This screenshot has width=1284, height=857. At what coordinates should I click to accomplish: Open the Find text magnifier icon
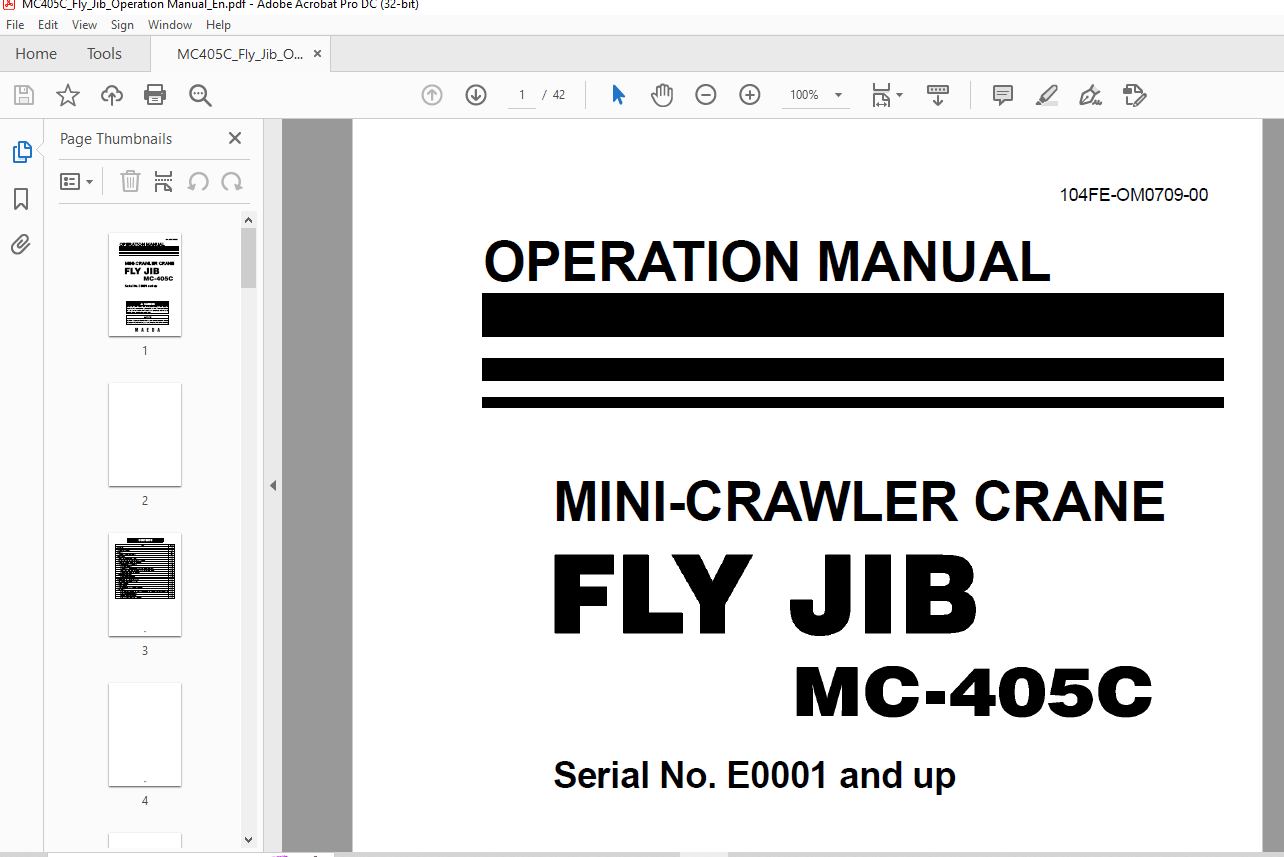[200, 95]
